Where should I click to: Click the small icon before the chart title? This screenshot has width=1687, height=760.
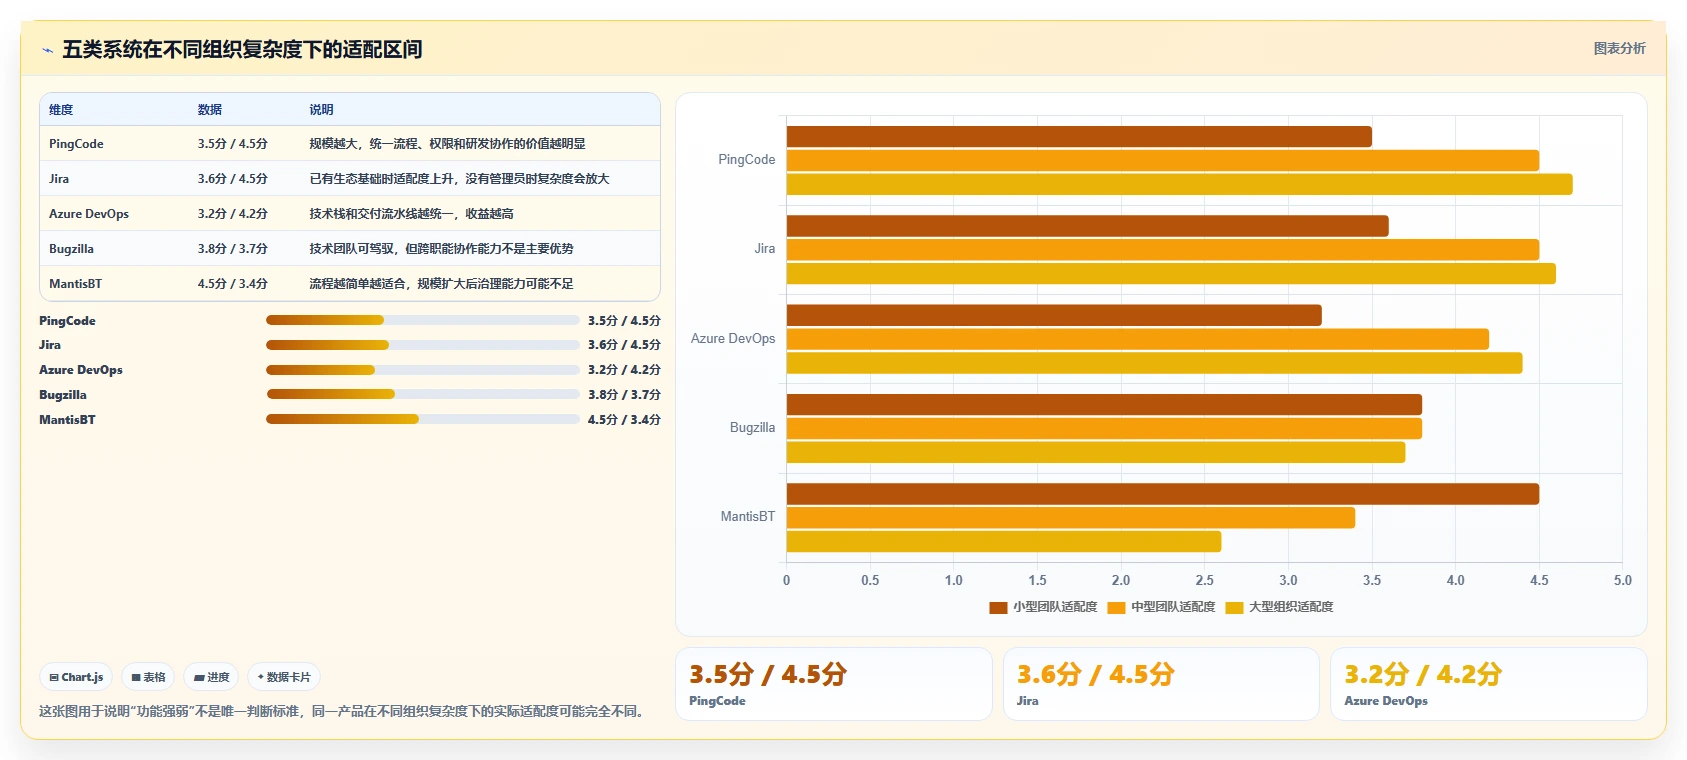click(x=47, y=50)
